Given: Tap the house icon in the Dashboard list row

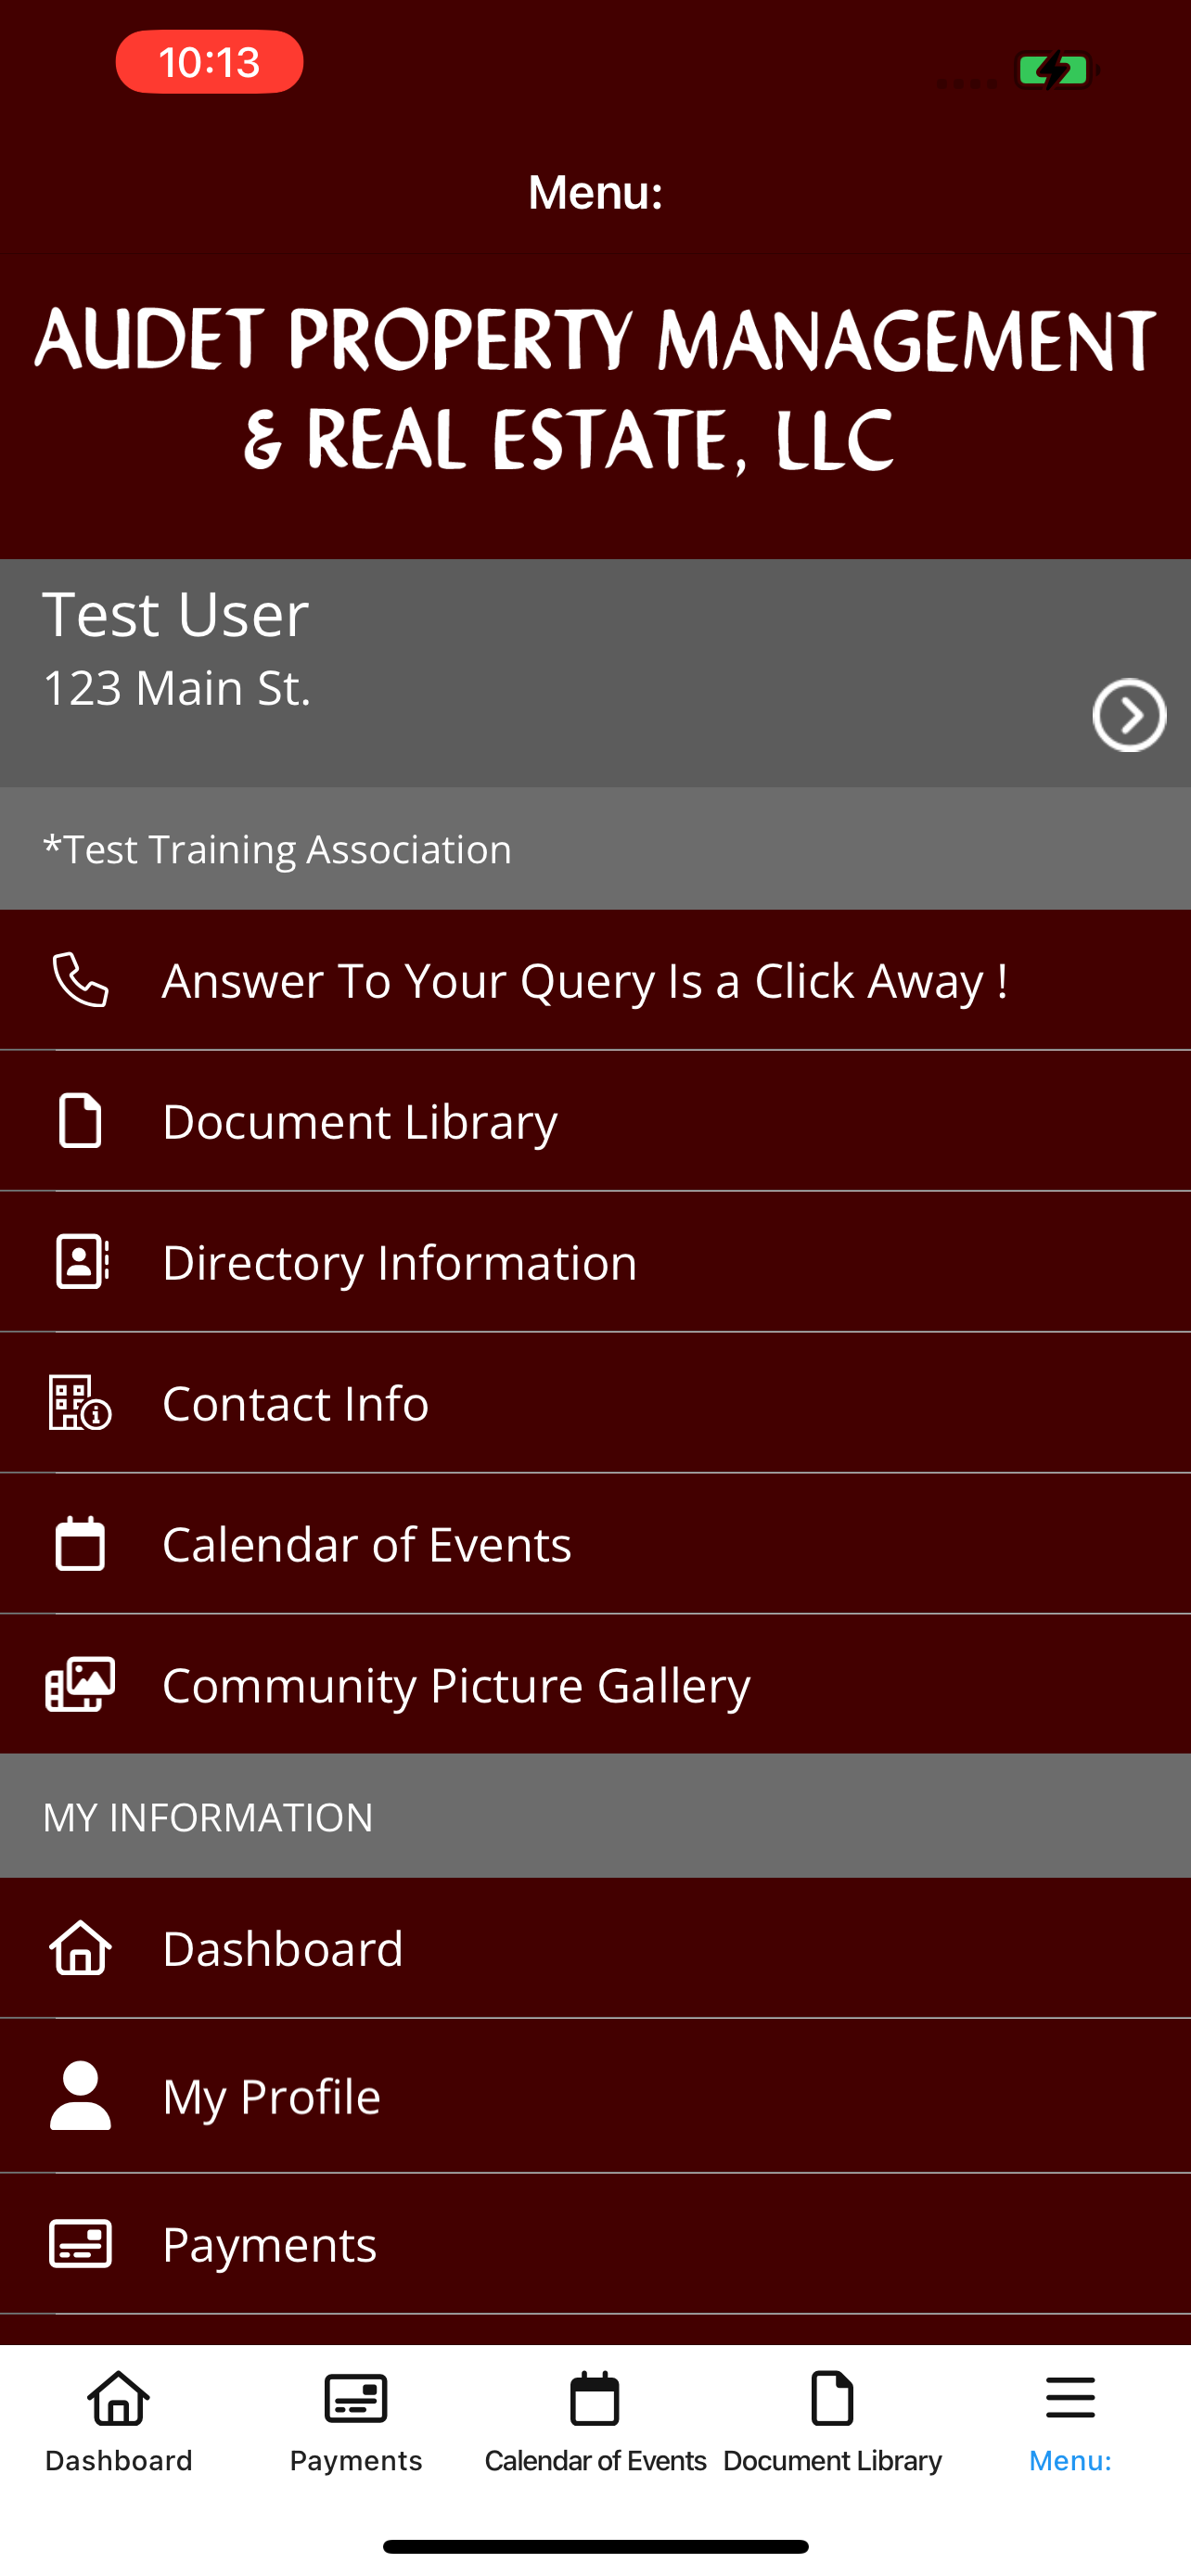Looking at the screenshot, I should [x=80, y=1947].
